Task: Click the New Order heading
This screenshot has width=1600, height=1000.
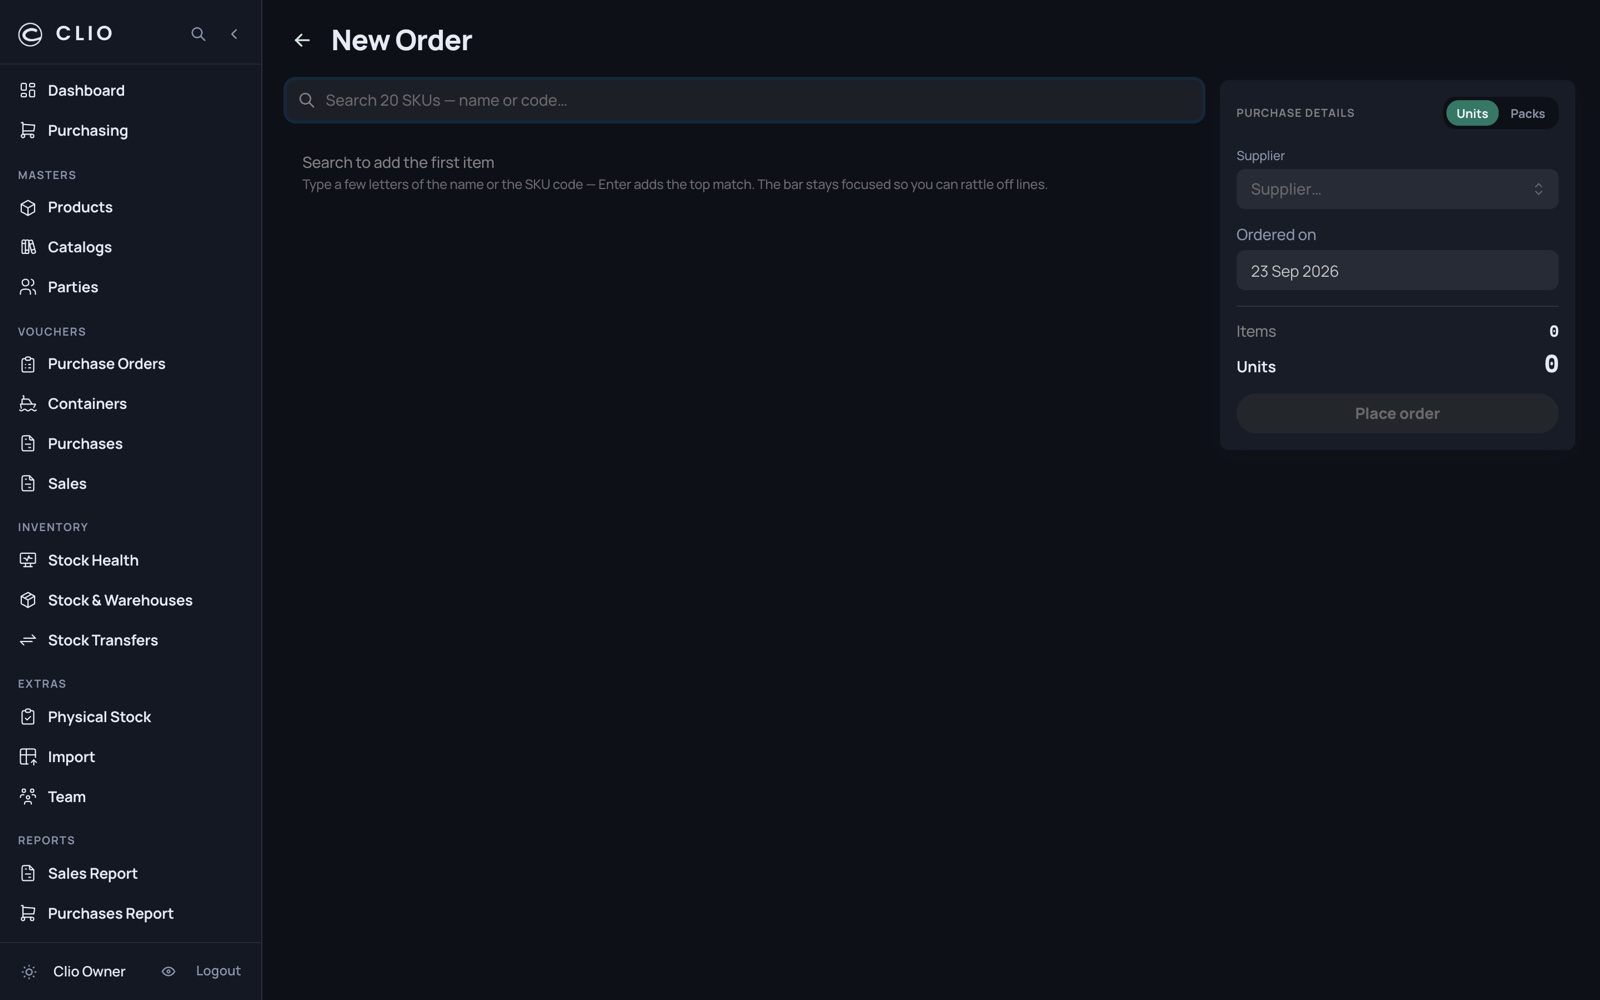Action: pyautogui.click(x=401, y=41)
